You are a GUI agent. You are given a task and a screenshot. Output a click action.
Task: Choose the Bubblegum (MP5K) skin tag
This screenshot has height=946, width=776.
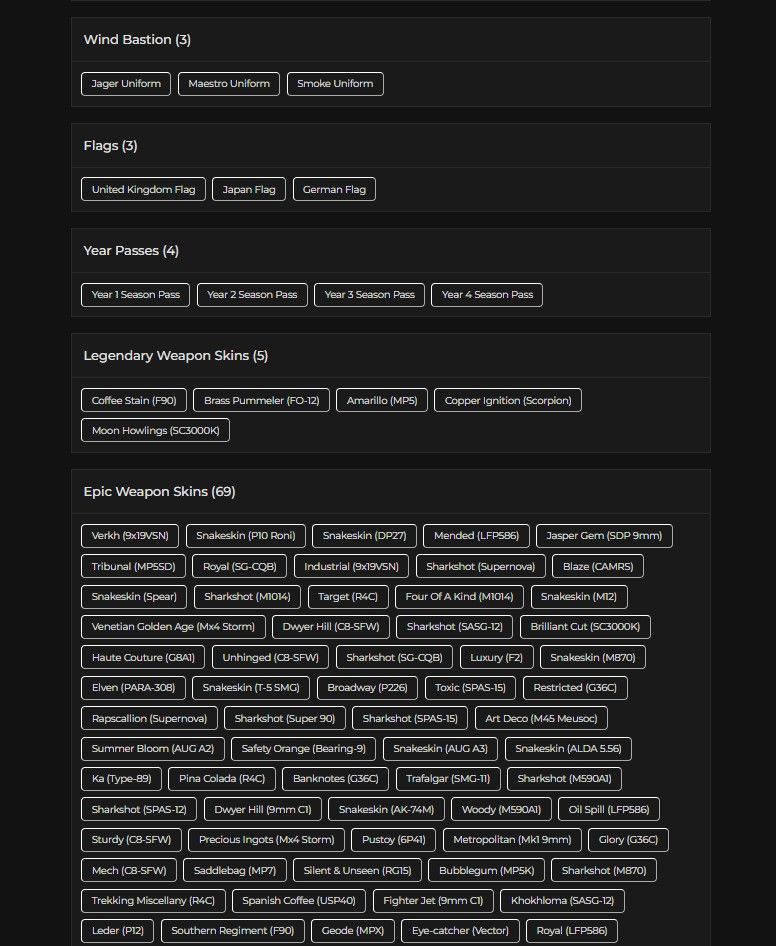click(486, 871)
